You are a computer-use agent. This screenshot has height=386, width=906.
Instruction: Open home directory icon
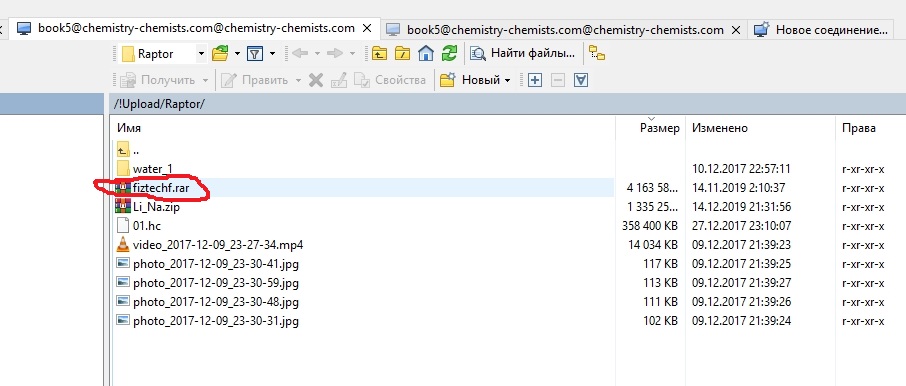pyautogui.click(x=426, y=54)
